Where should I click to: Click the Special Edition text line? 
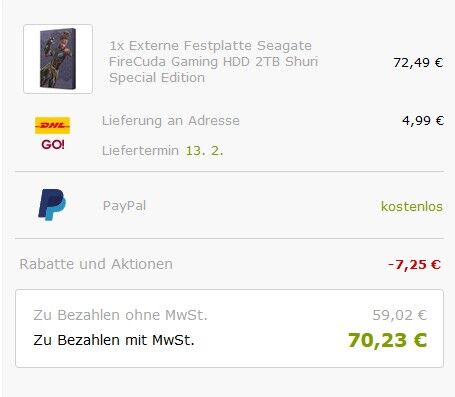pyautogui.click(x=157, y=78)
